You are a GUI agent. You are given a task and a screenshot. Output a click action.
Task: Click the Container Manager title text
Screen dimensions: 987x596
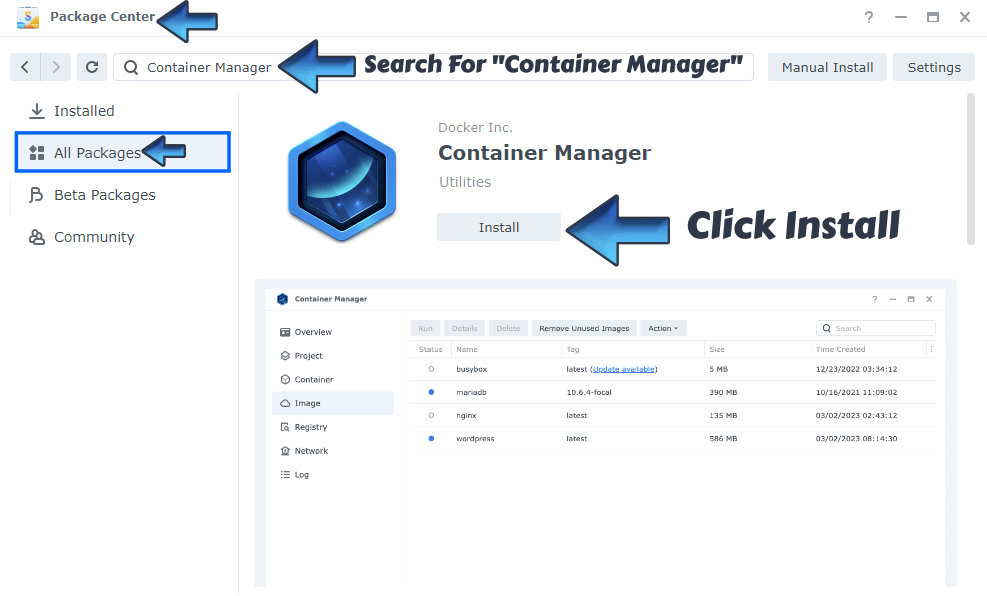(544, 153)
